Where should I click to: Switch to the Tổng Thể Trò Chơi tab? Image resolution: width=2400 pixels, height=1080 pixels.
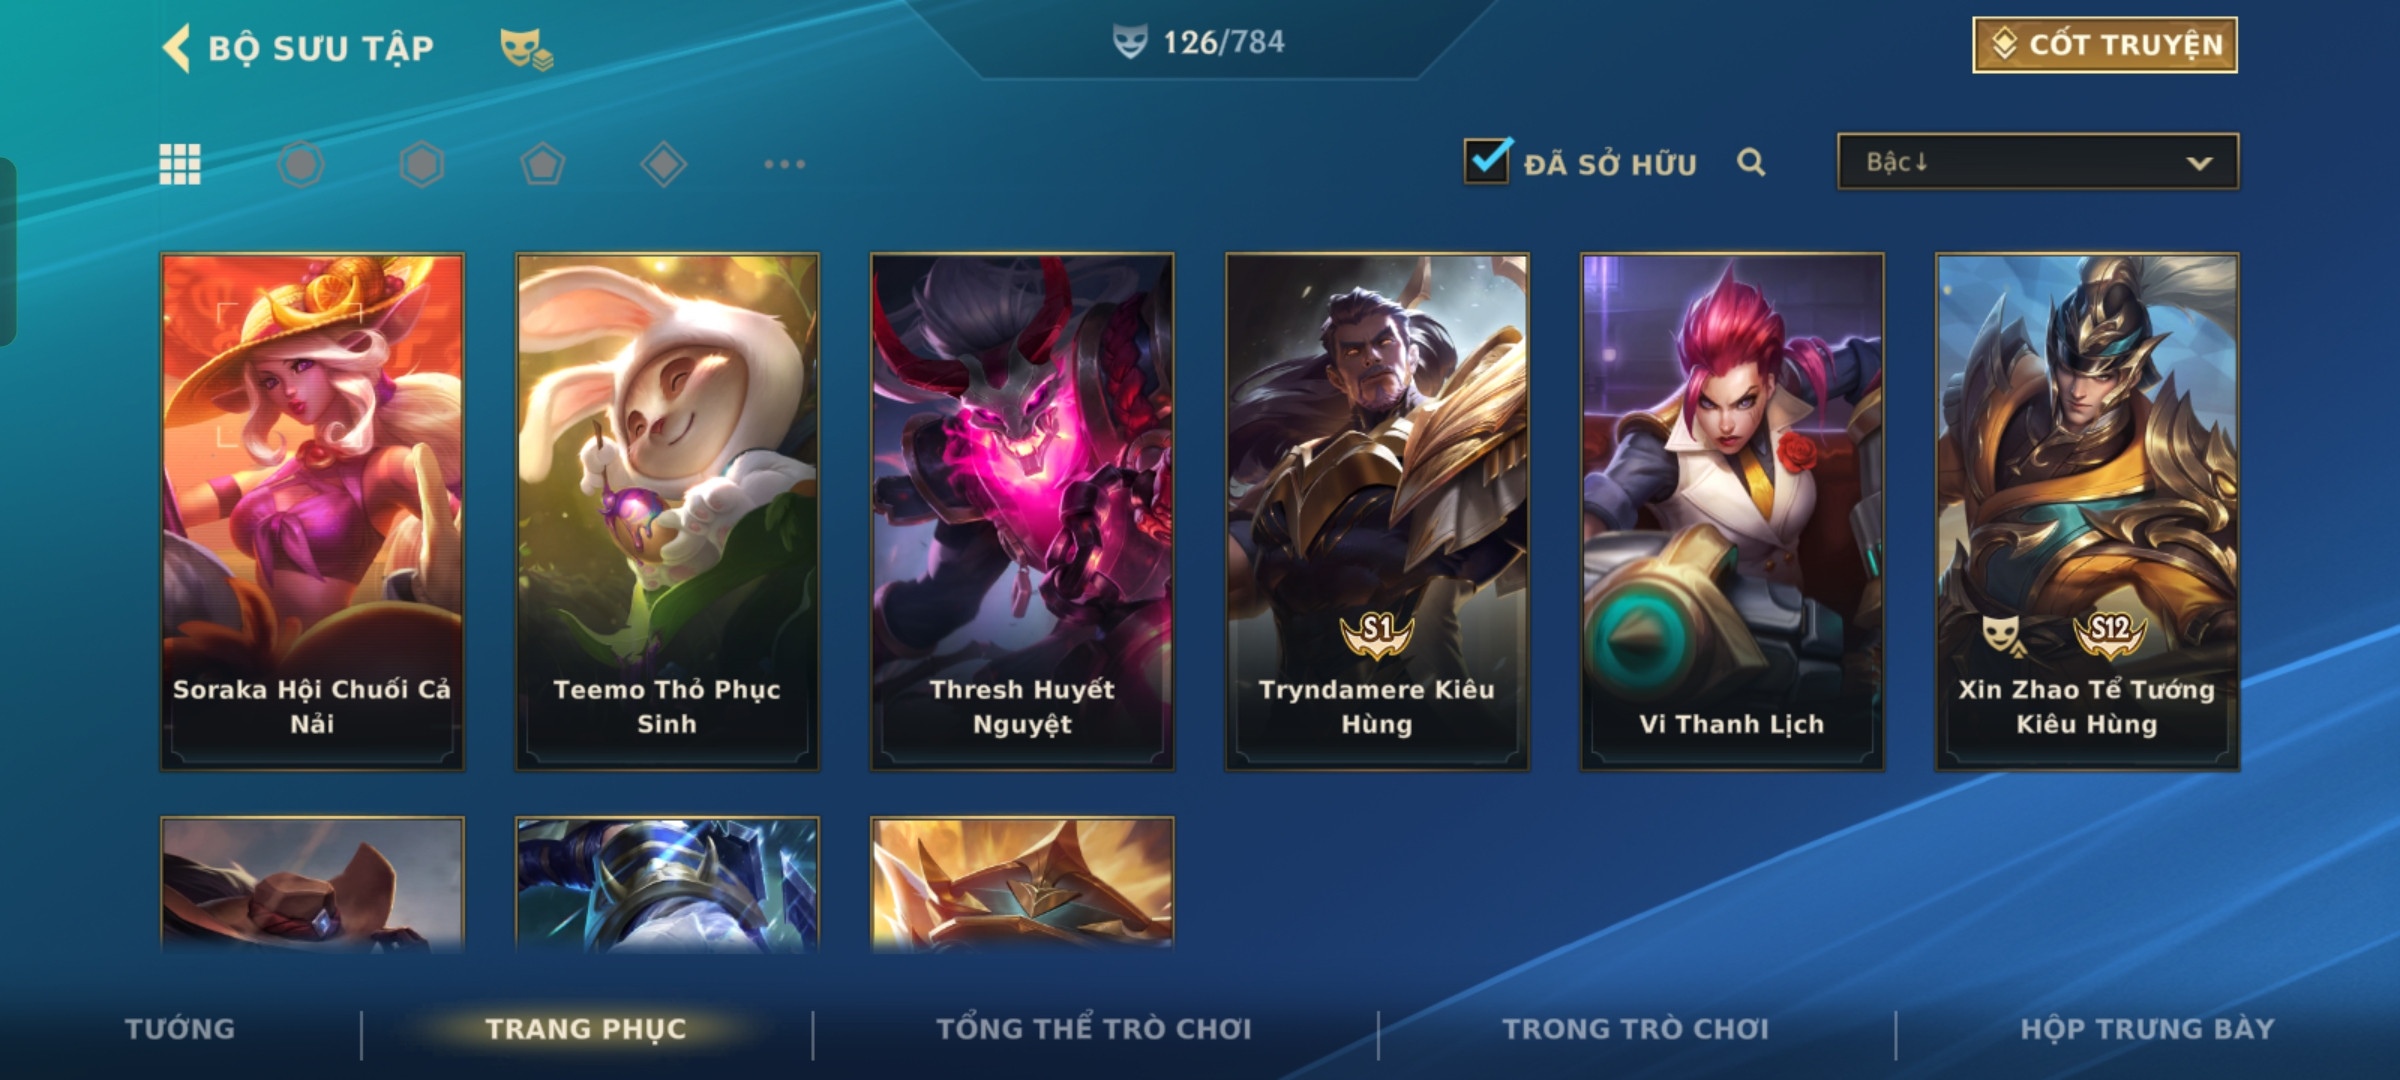1094,1029
